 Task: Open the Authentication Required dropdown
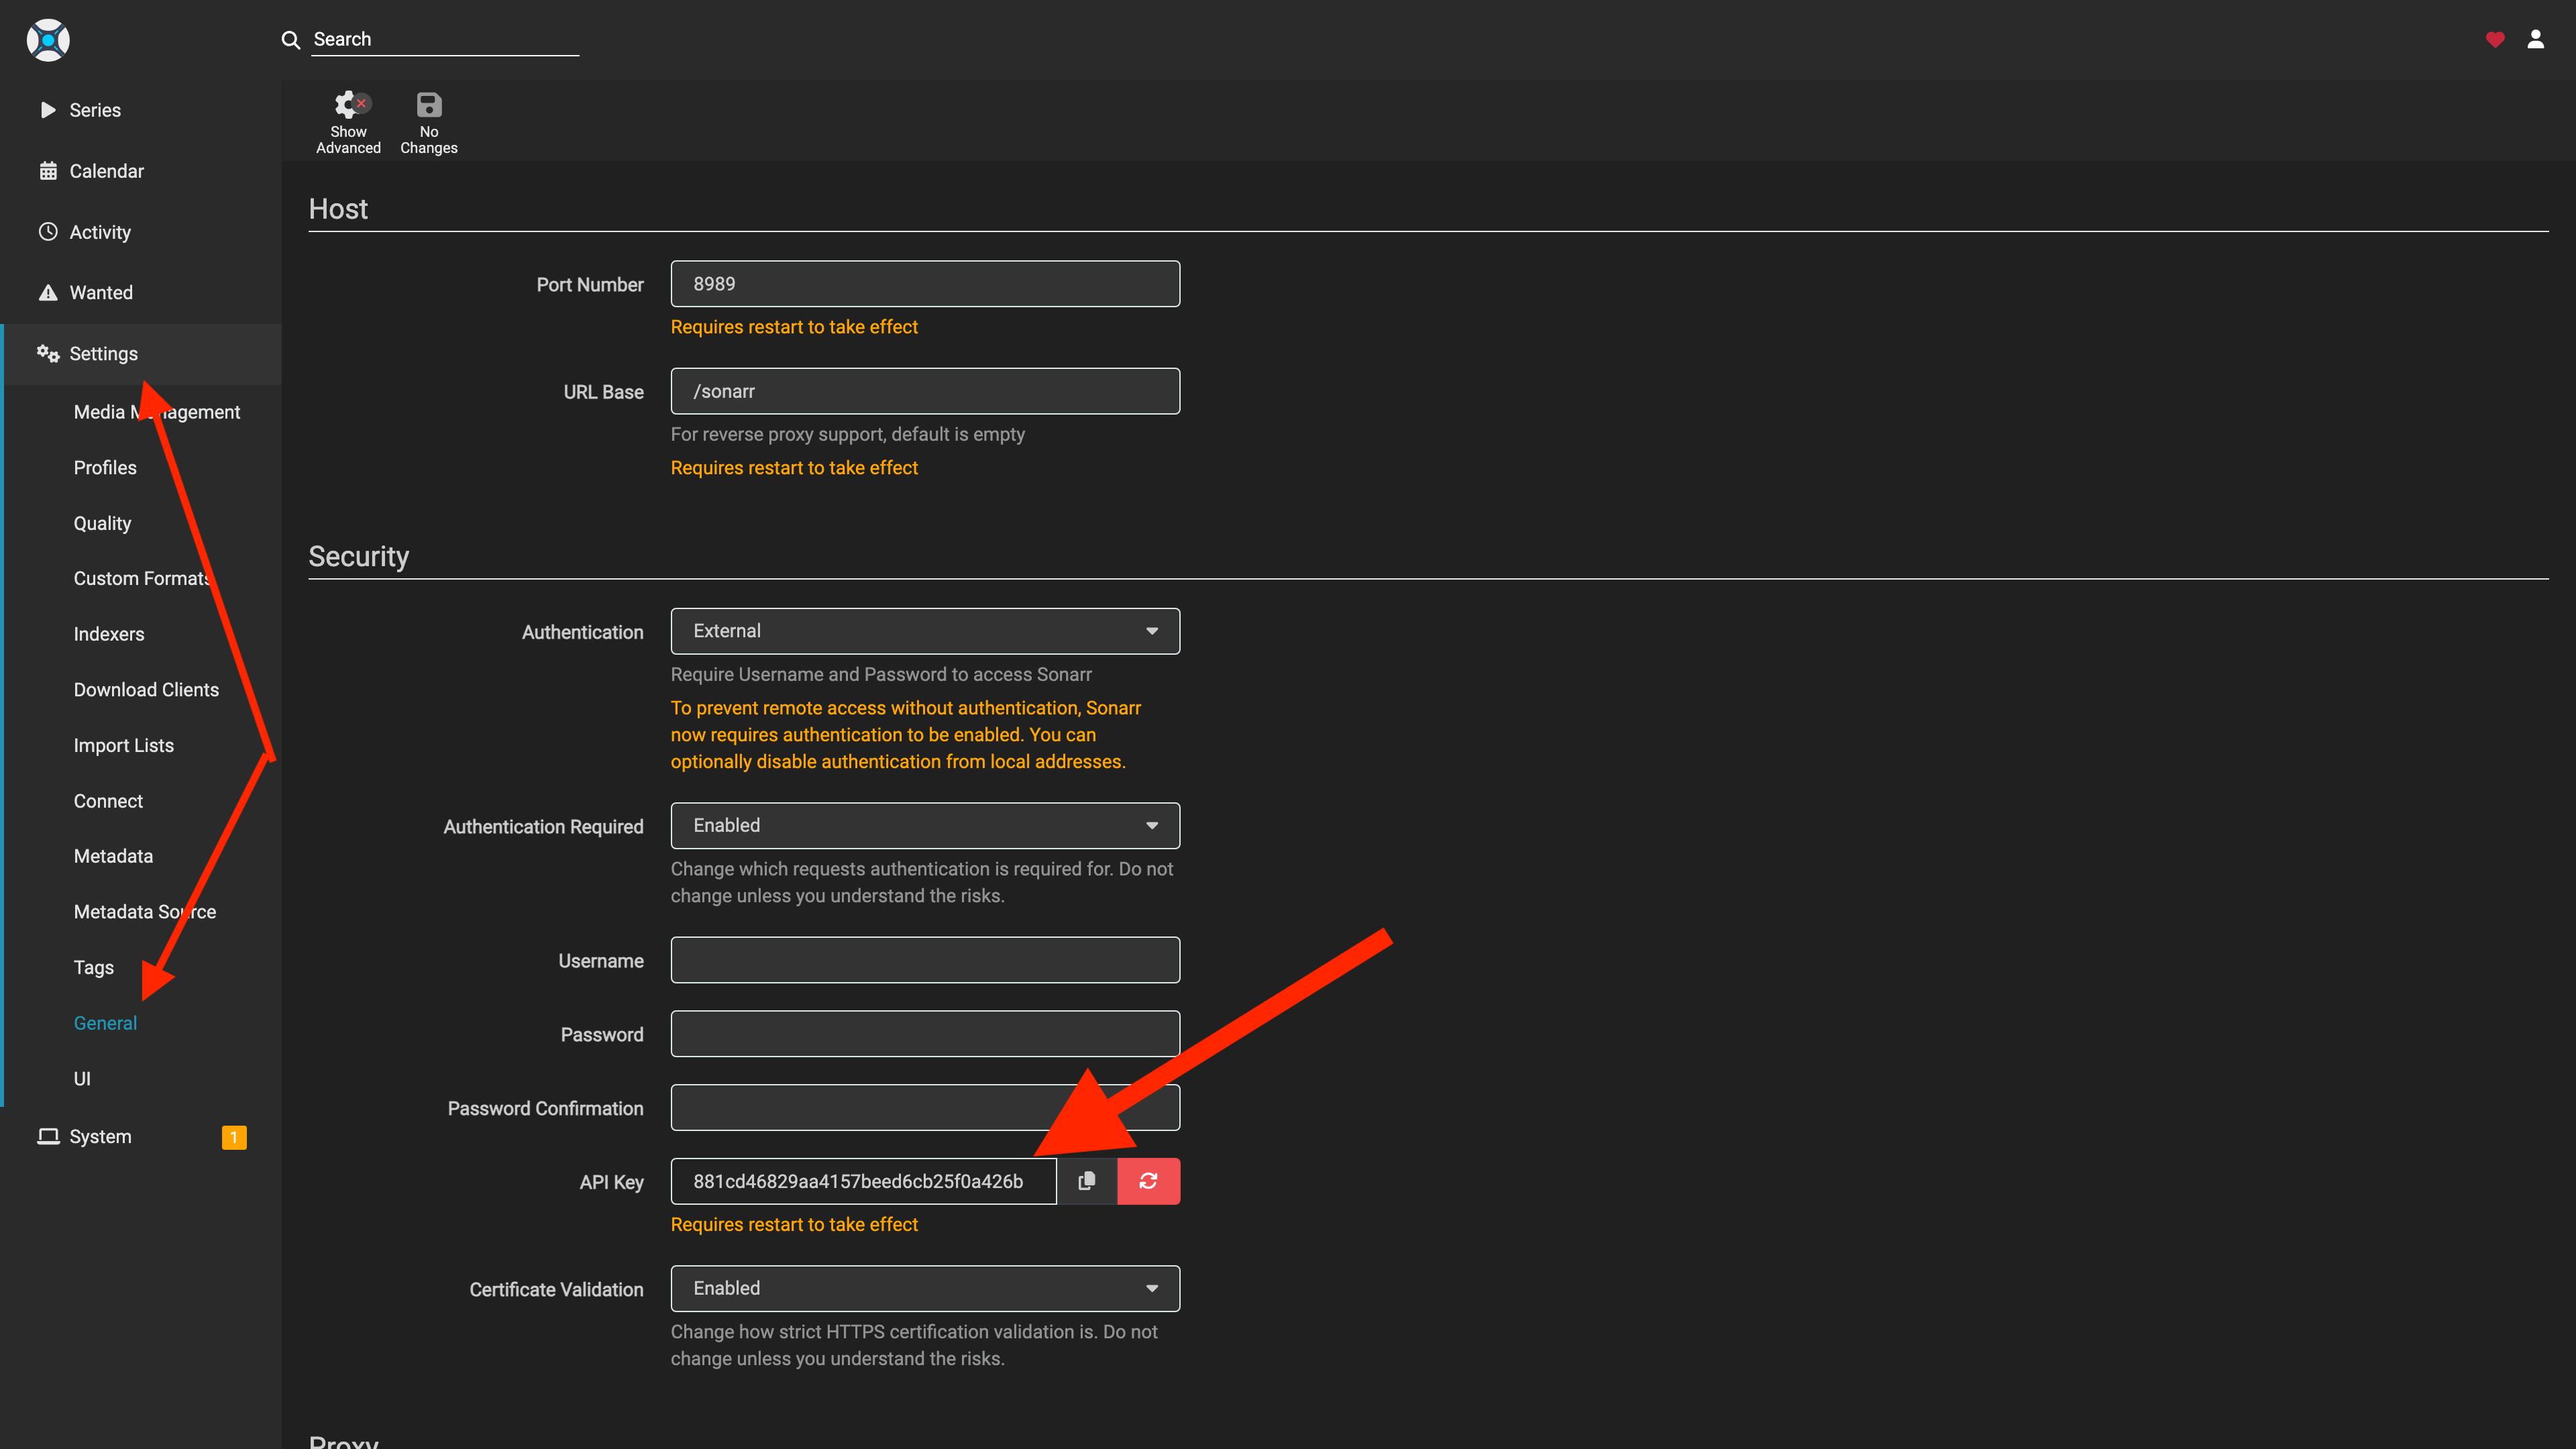click(x=925, y=826)
